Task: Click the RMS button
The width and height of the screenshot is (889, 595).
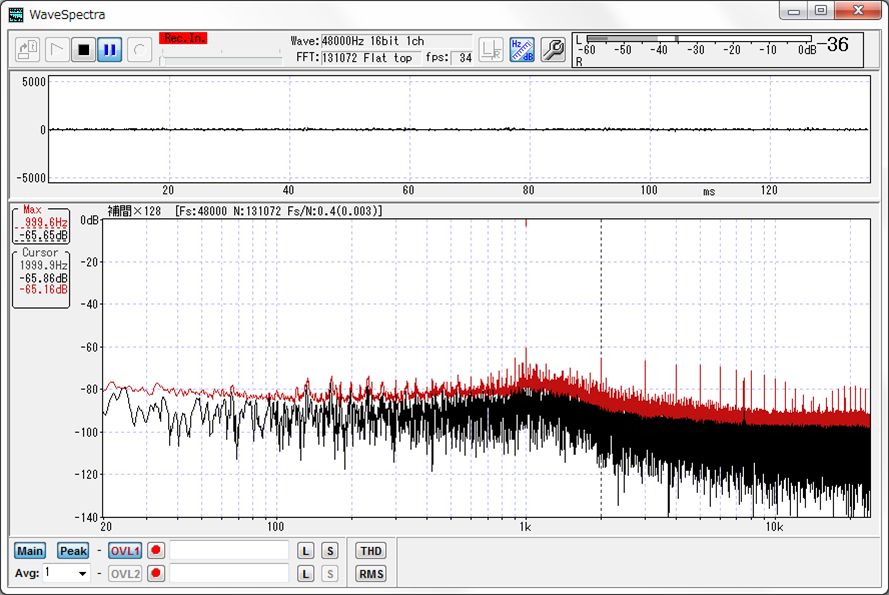Action: click(371, 574)
